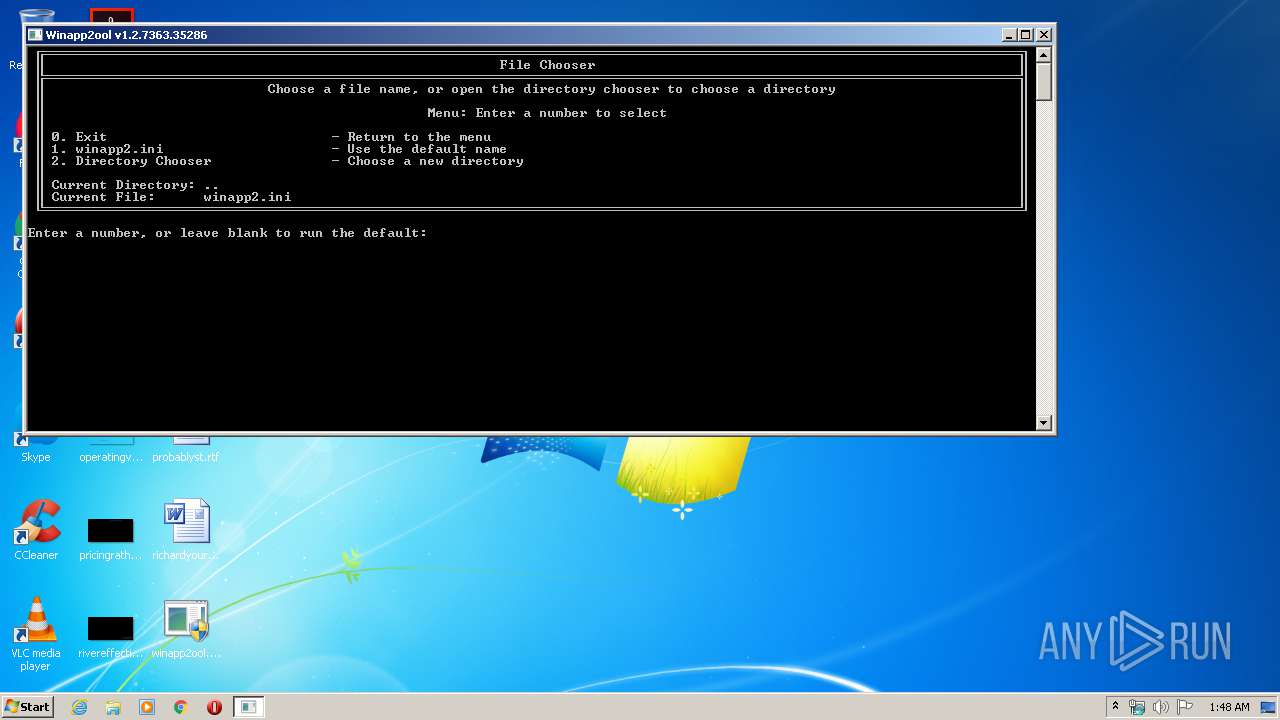Open Internet Explorer from the taskbar

click(79, 707)
